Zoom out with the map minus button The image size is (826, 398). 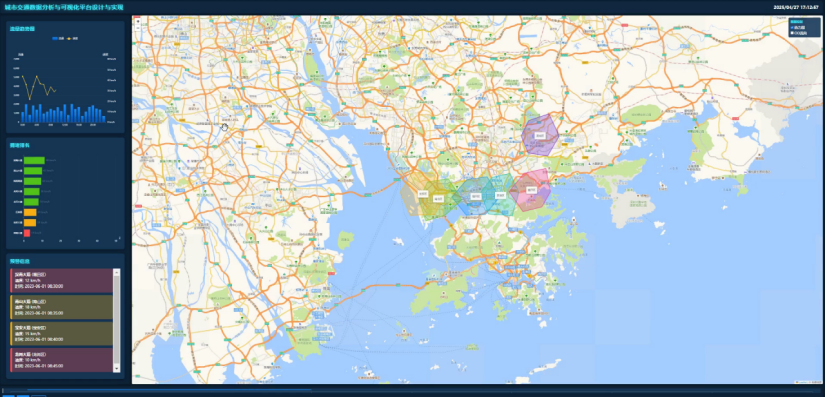(x=138, y=27)
